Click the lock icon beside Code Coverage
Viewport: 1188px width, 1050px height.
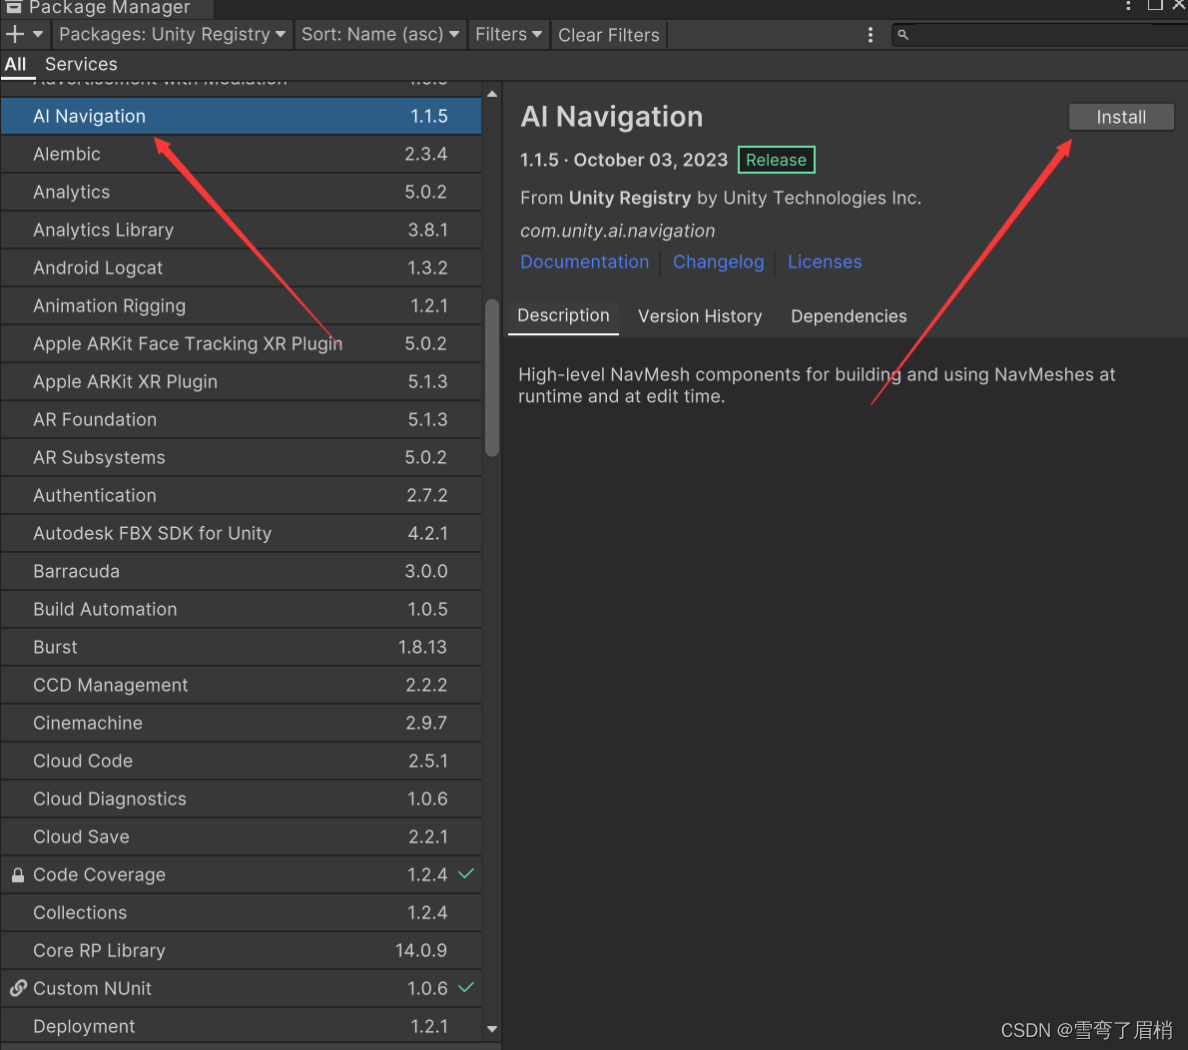click(17, 875)
